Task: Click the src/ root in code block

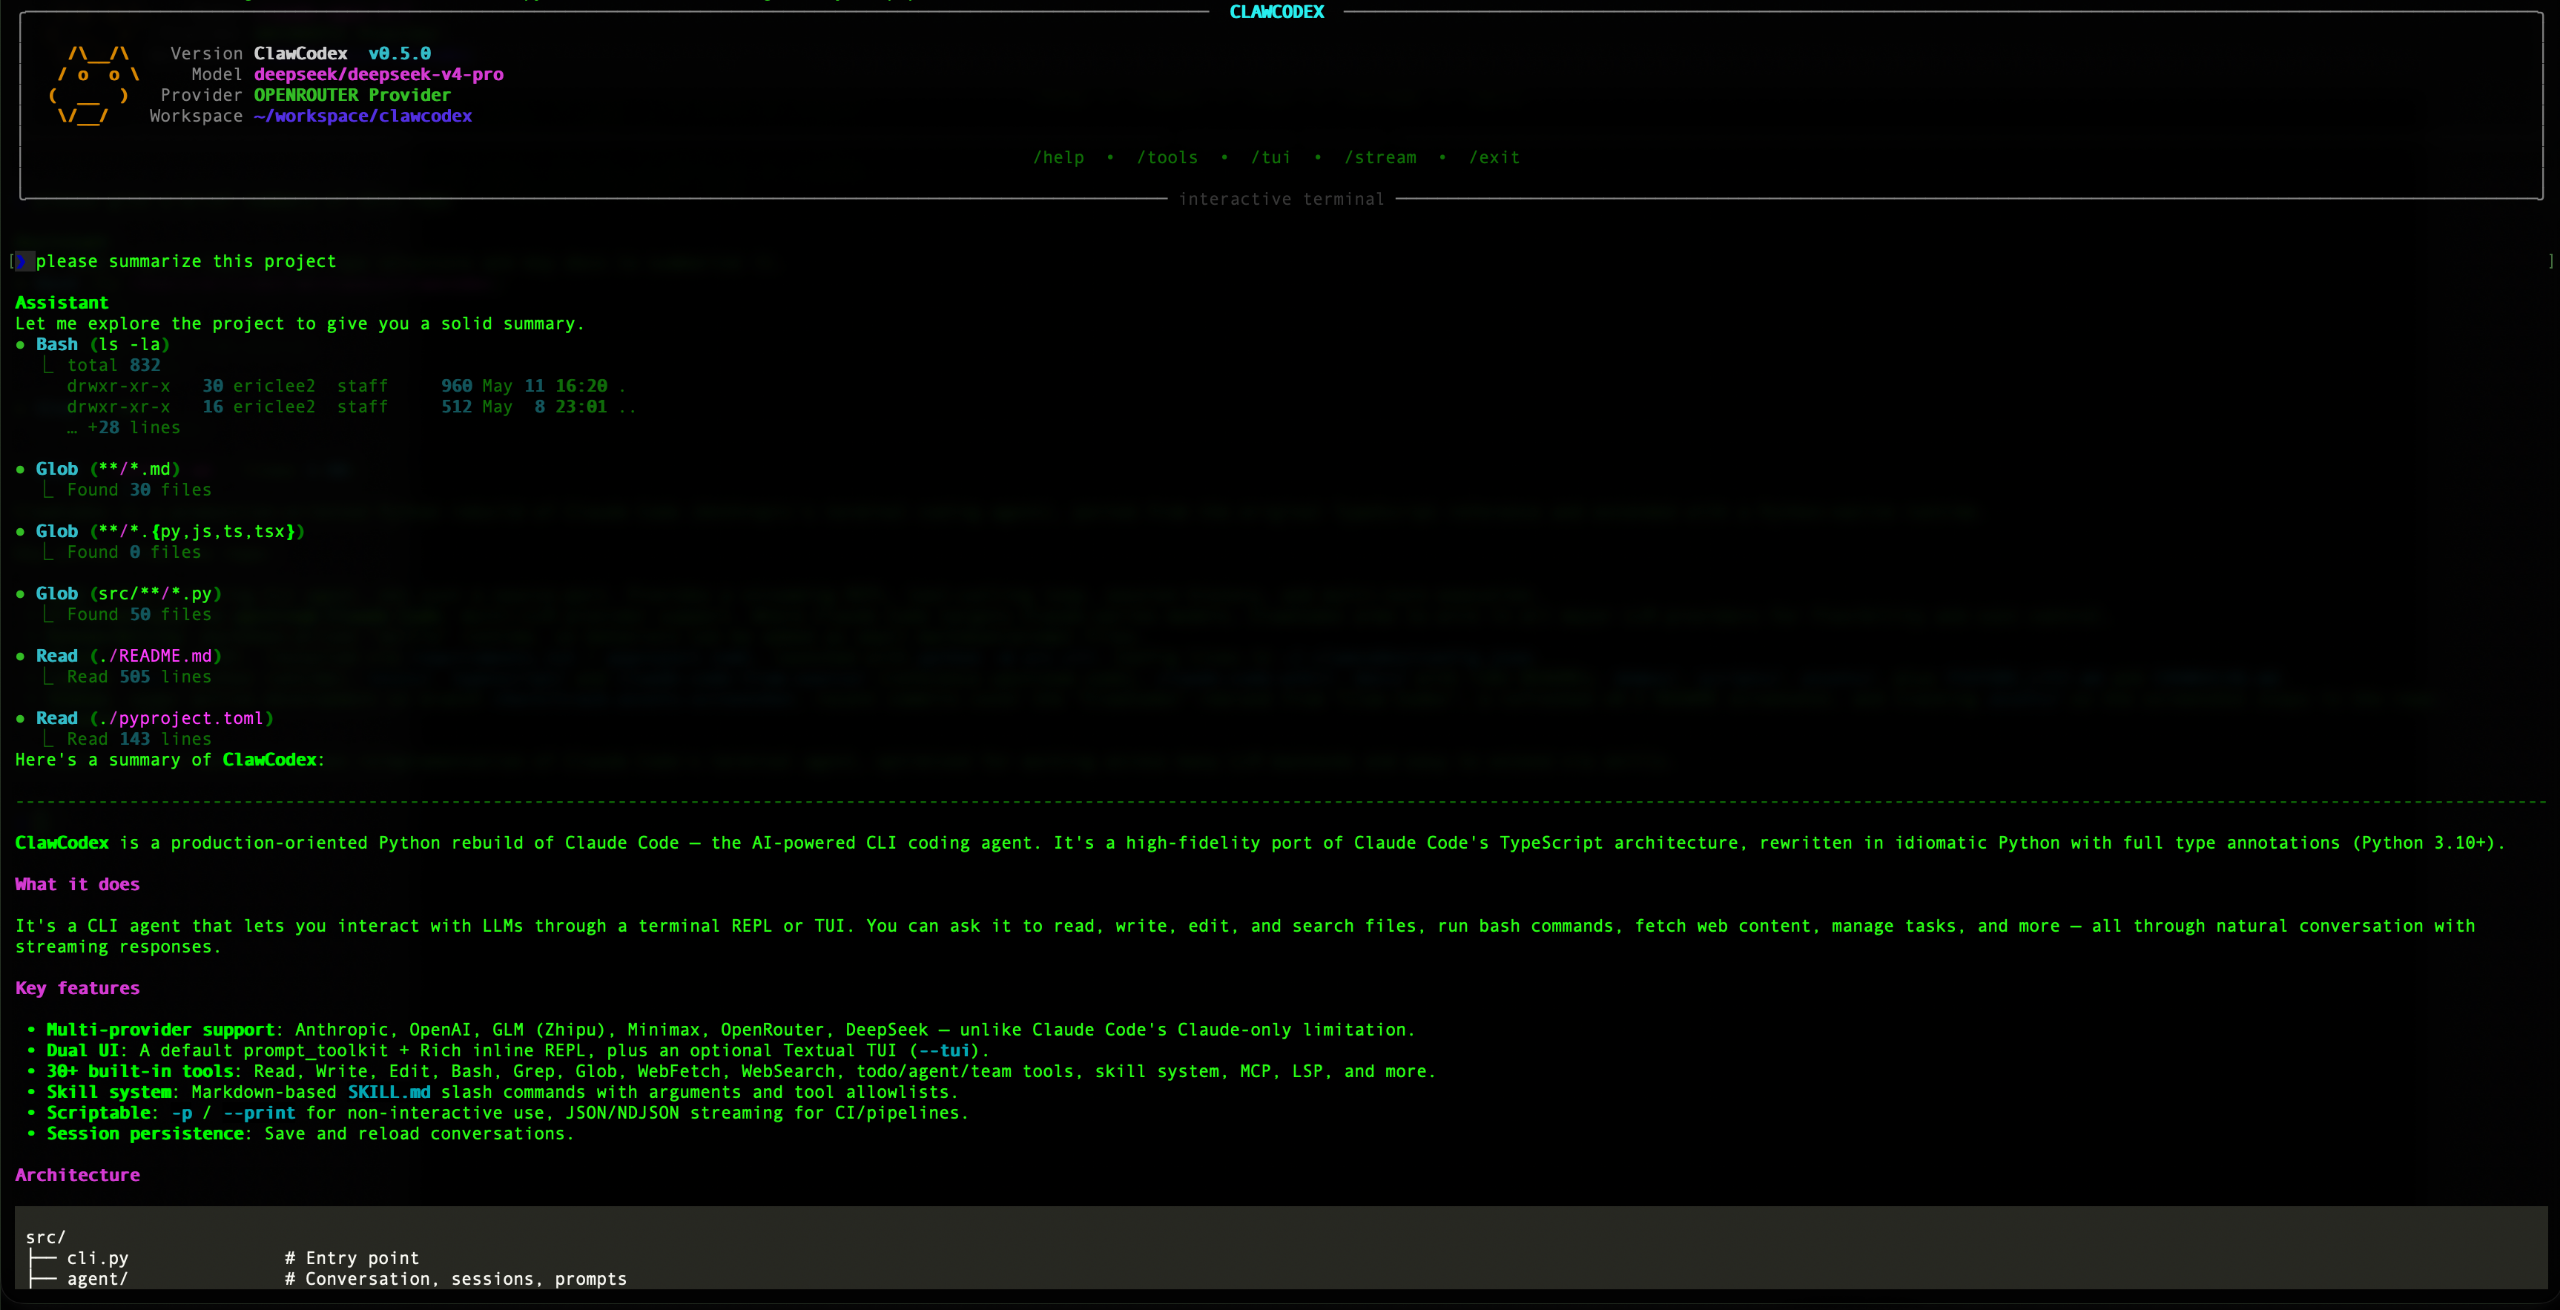Action: pyautogui.click(x=46, y=1238)
